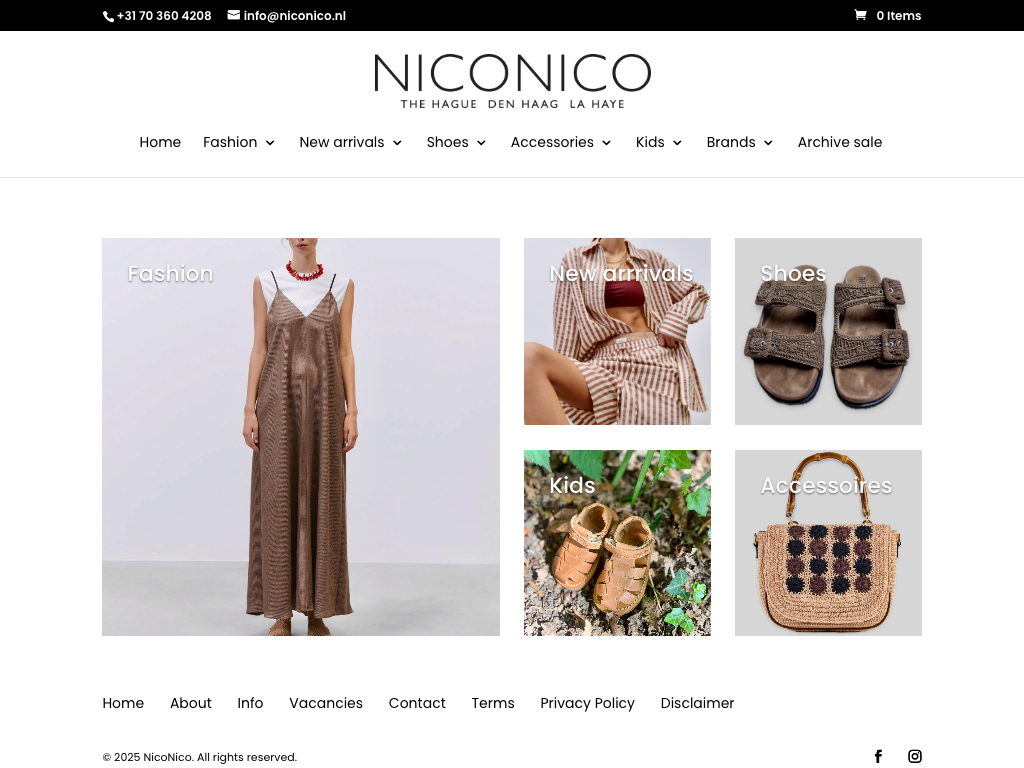Go to Home in main navigation

coord(160,142)
